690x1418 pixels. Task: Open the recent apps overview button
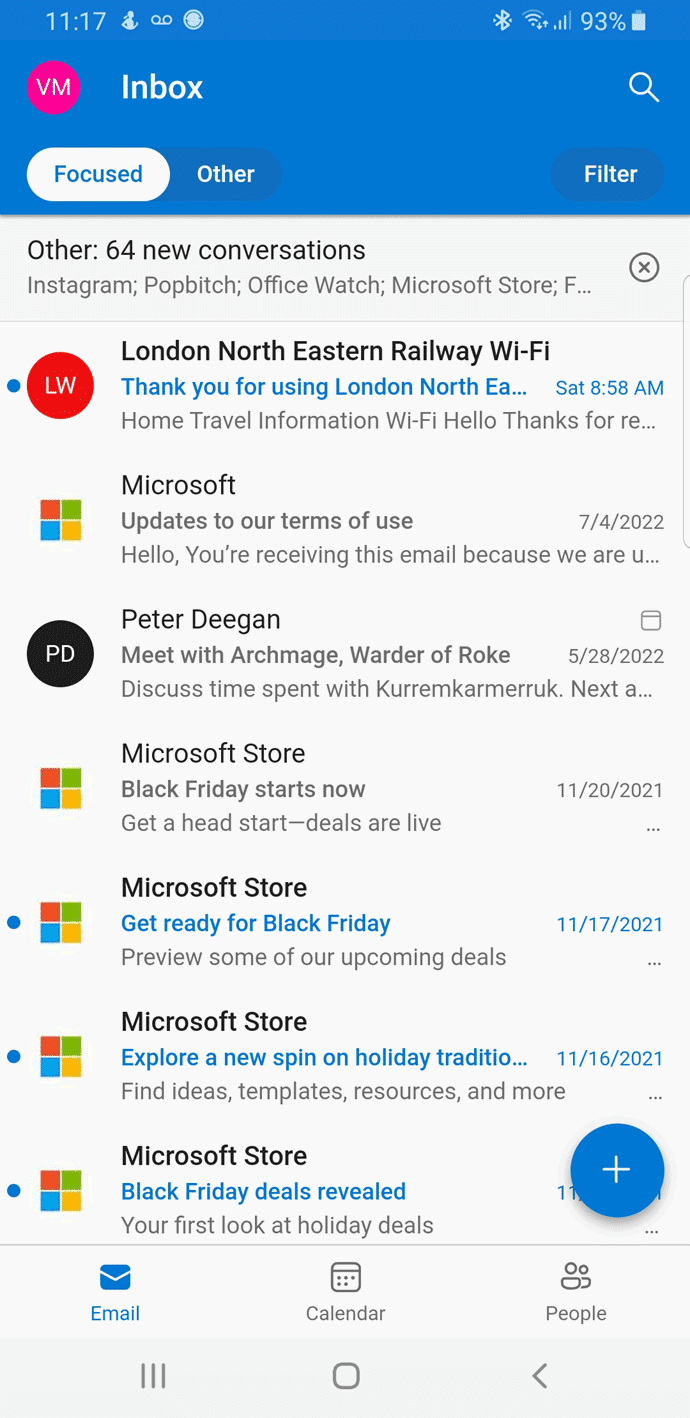153,1376
